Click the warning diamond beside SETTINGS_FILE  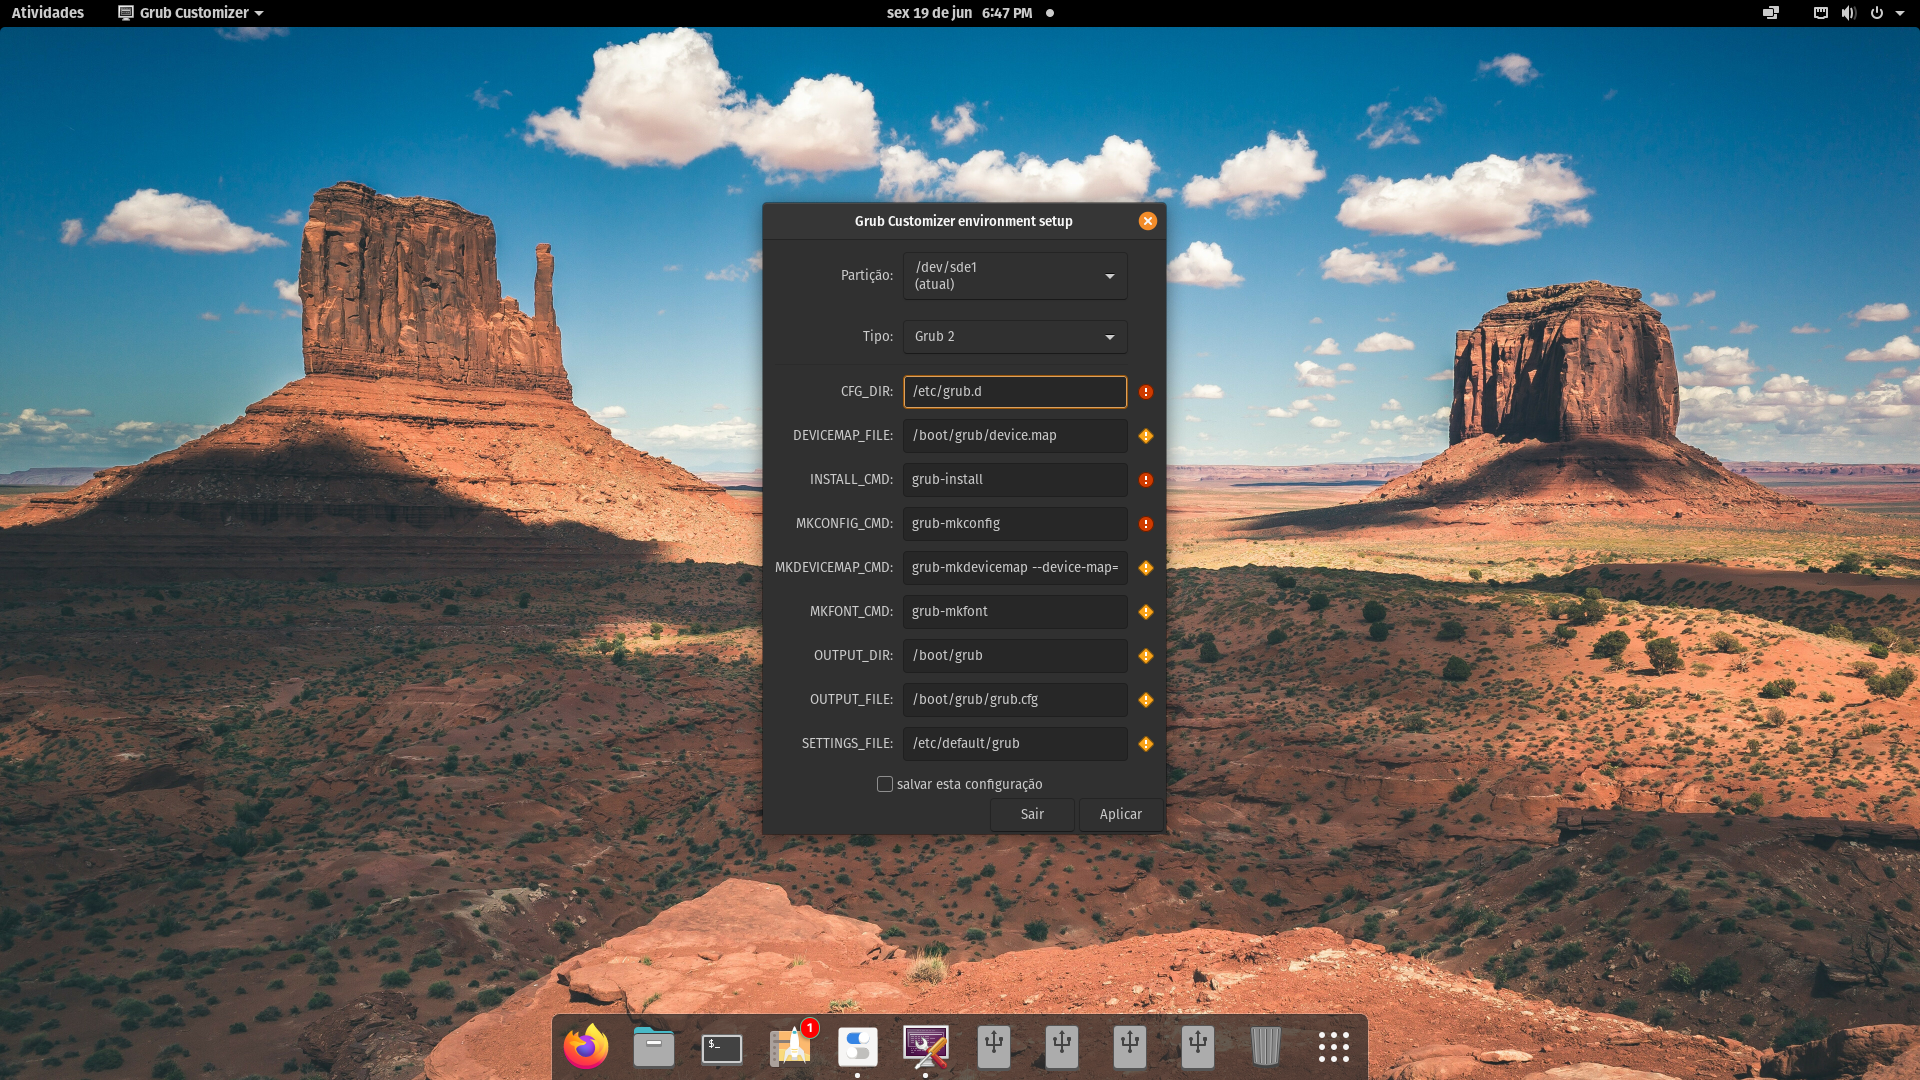(1146, 744)
